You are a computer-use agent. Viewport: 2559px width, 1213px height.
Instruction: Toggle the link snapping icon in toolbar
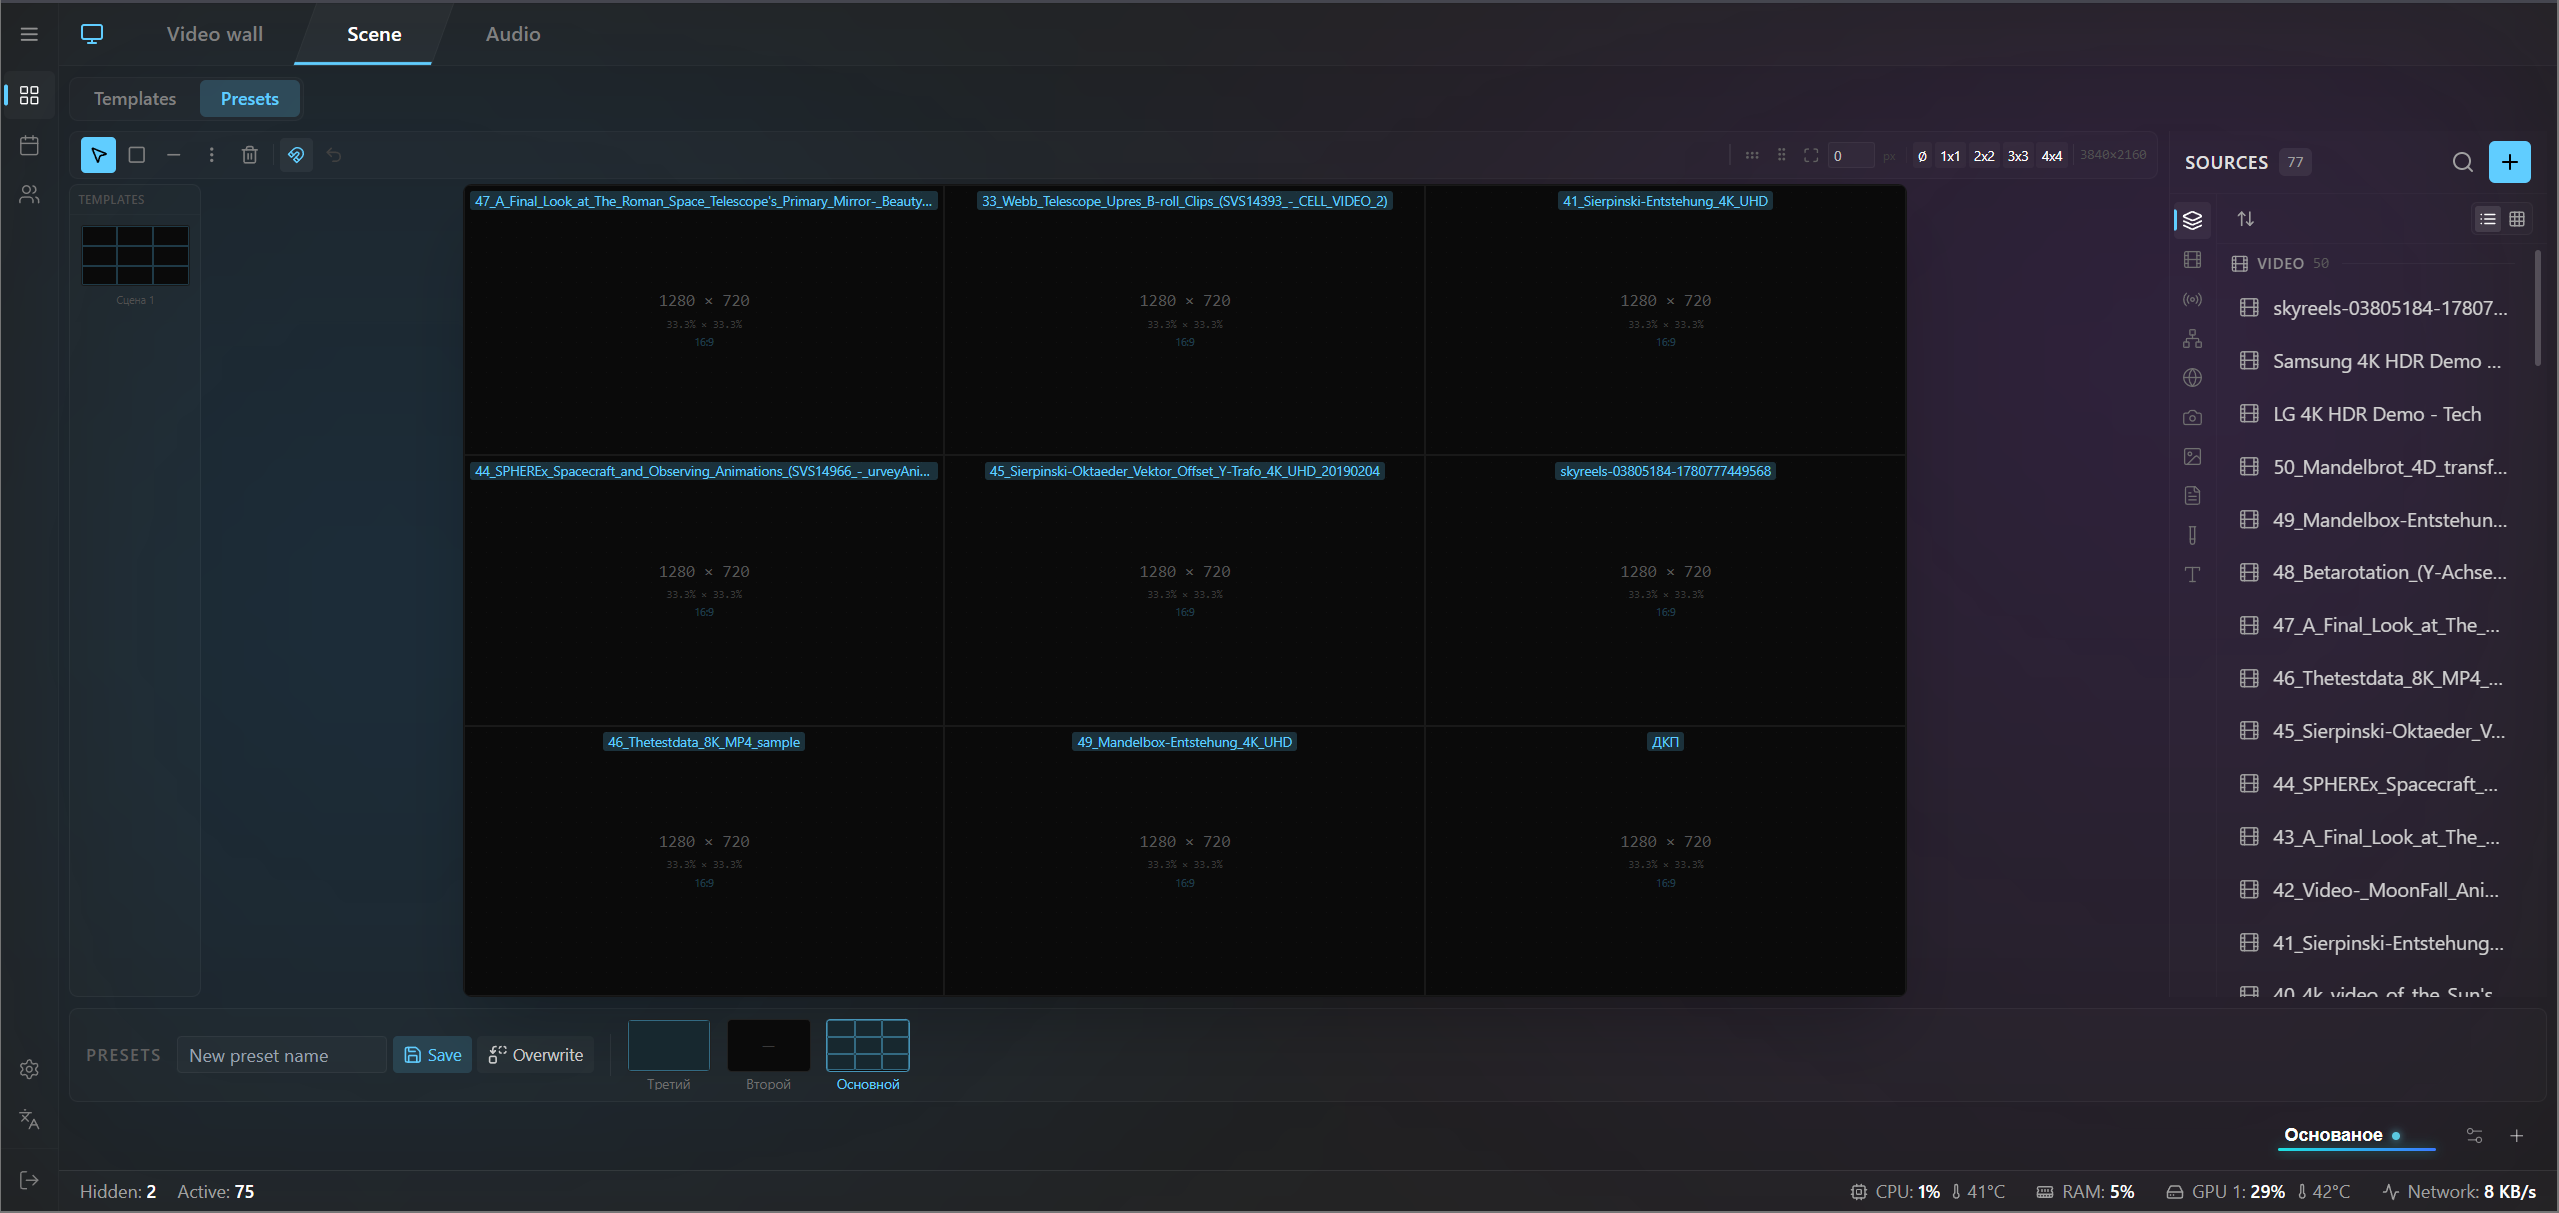pos(296,155)
